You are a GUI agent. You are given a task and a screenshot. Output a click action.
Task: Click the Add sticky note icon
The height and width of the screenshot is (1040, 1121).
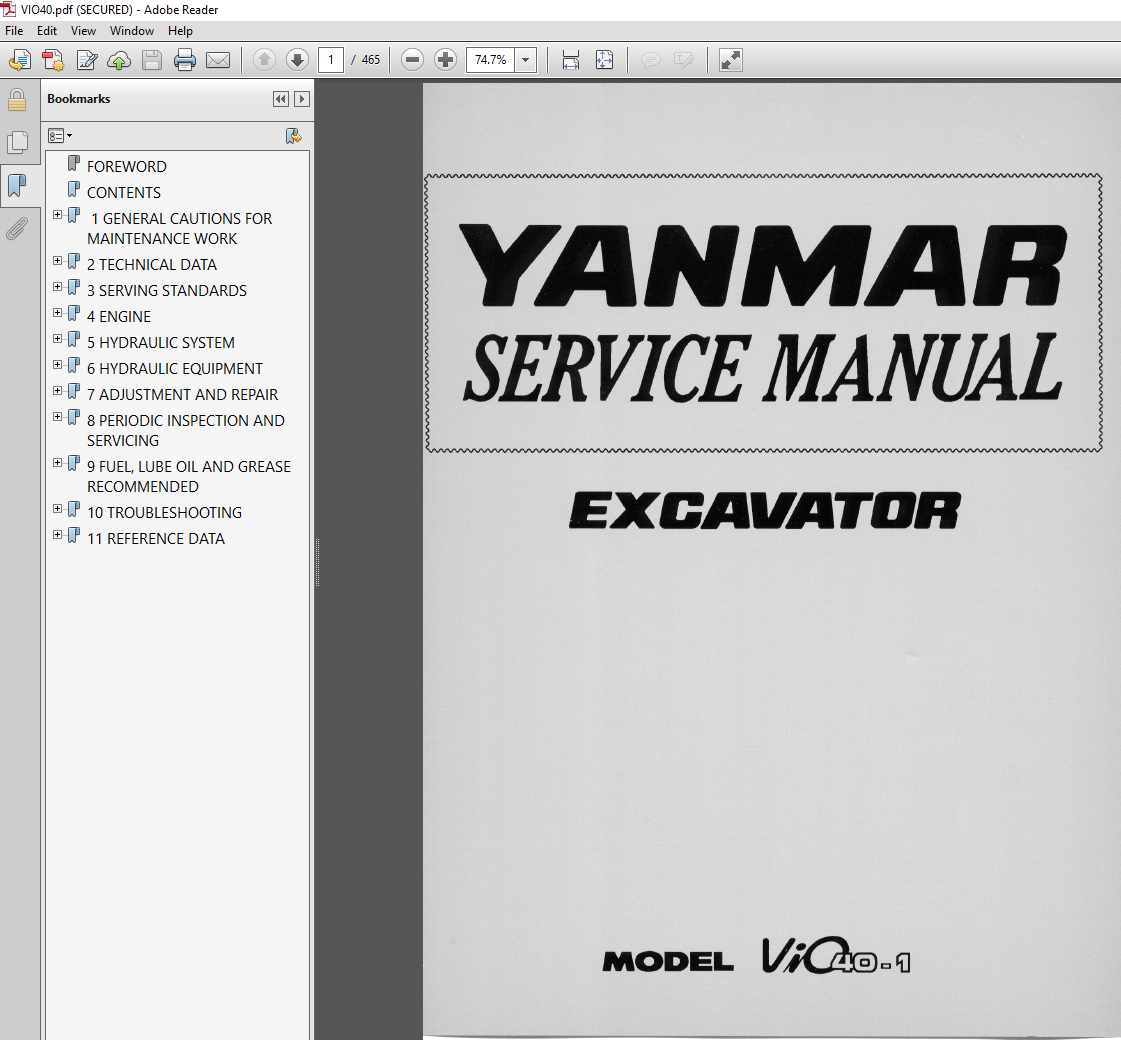[x=651, y=60]
